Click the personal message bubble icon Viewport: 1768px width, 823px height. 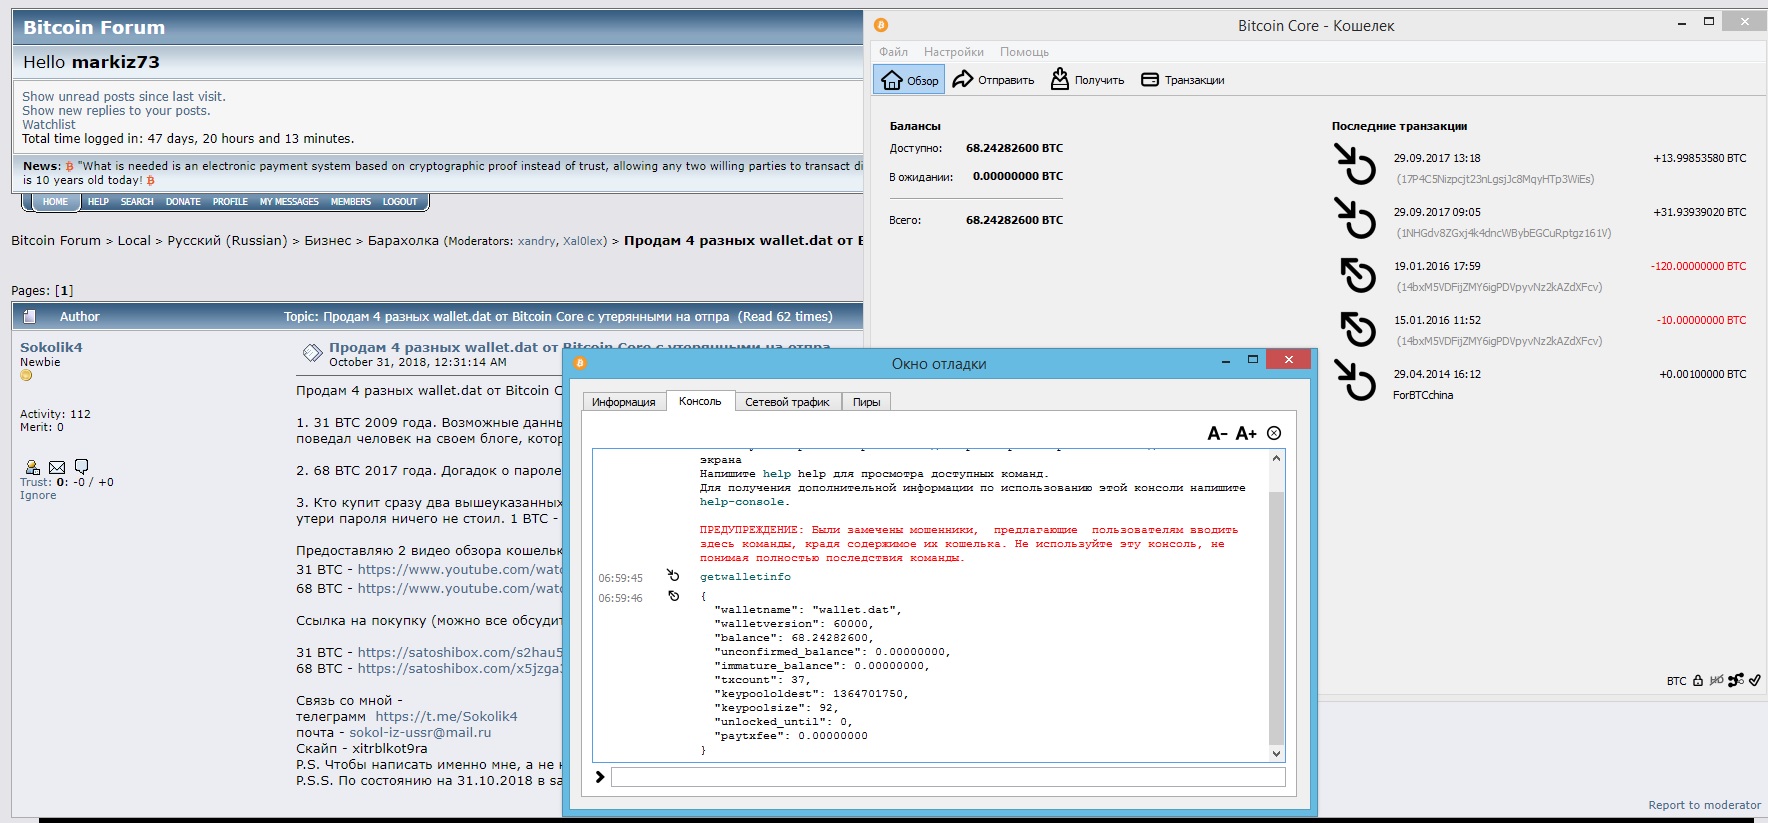(82, 466)
